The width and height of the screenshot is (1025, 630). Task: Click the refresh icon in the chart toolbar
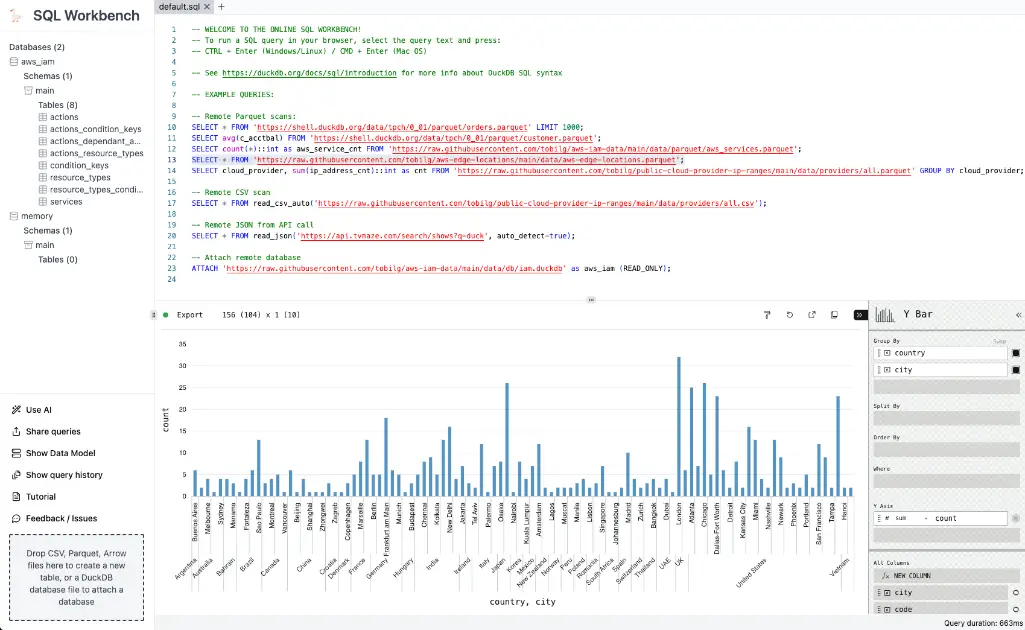coord(789,314)
